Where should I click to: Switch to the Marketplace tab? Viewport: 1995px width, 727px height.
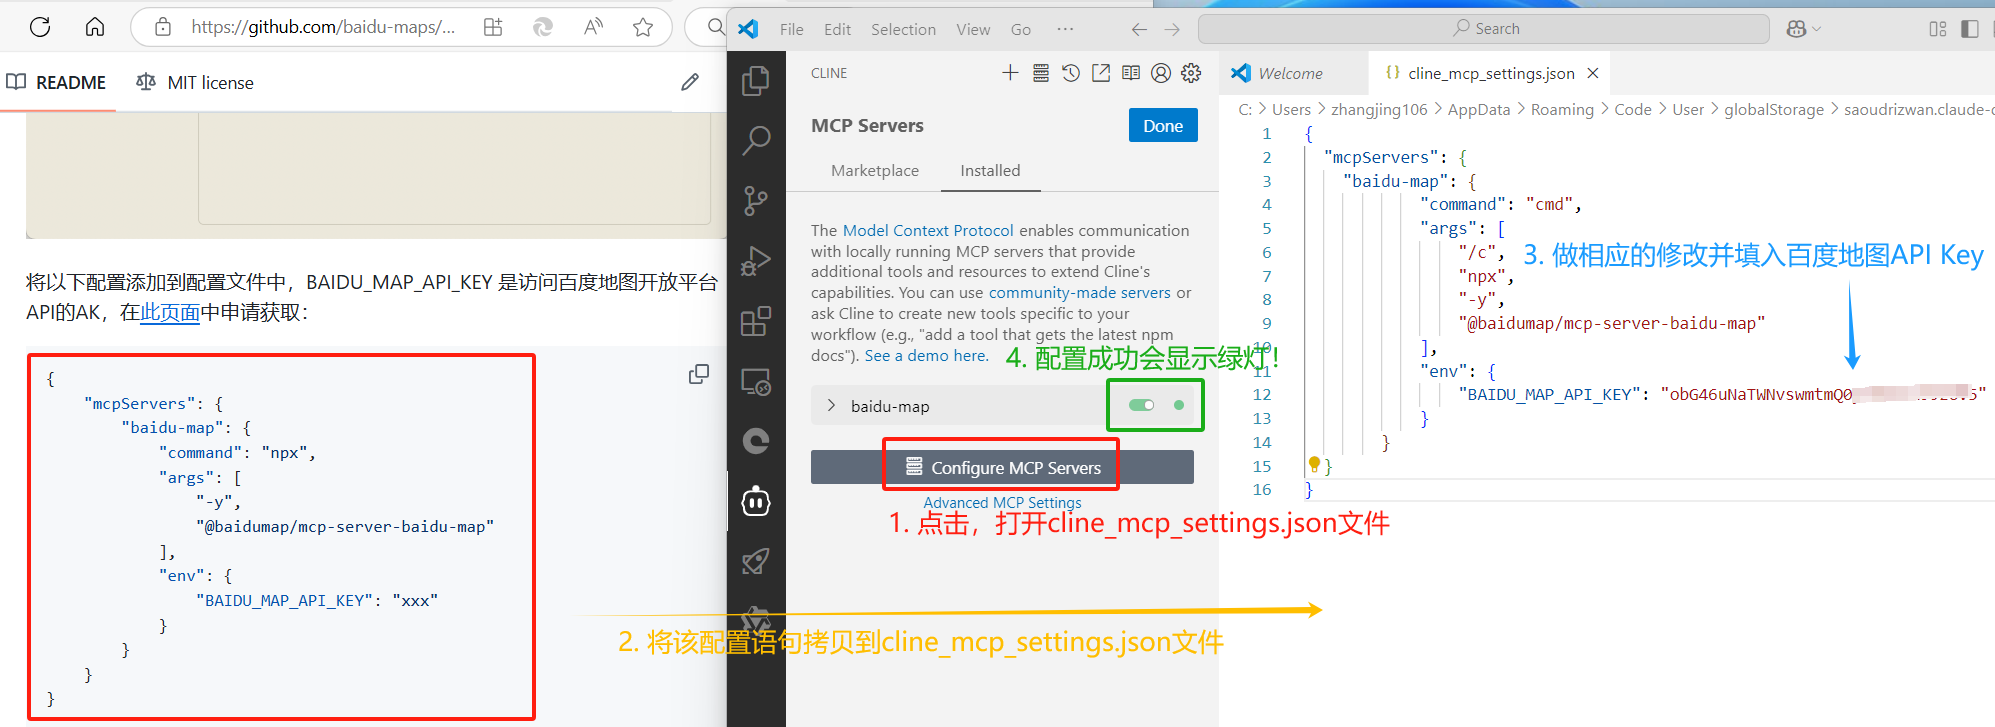click(875, 170)
